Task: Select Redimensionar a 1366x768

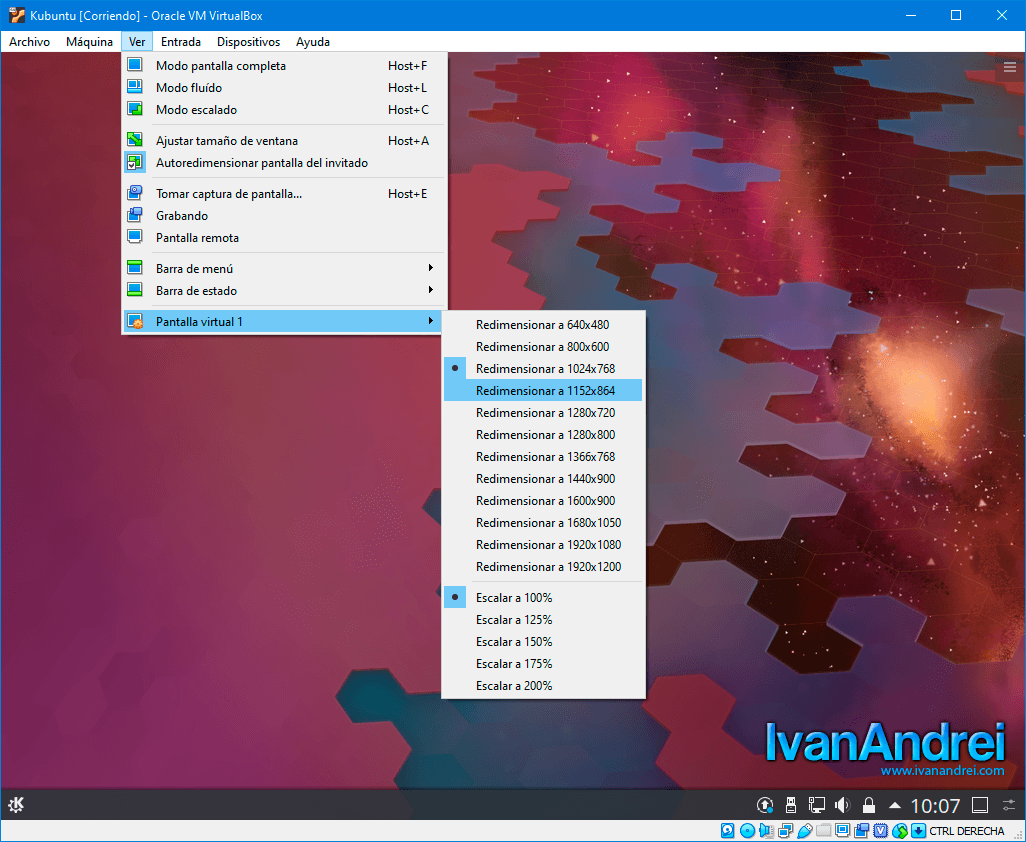Action: pos(543,457)
